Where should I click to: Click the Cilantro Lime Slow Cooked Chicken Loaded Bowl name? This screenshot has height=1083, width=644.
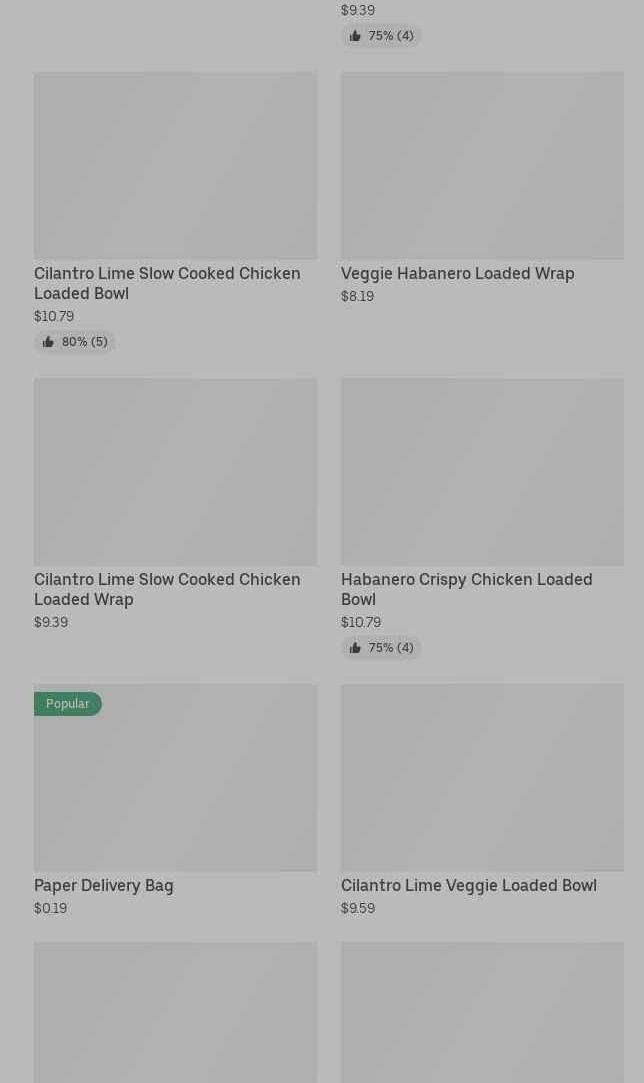167,283
